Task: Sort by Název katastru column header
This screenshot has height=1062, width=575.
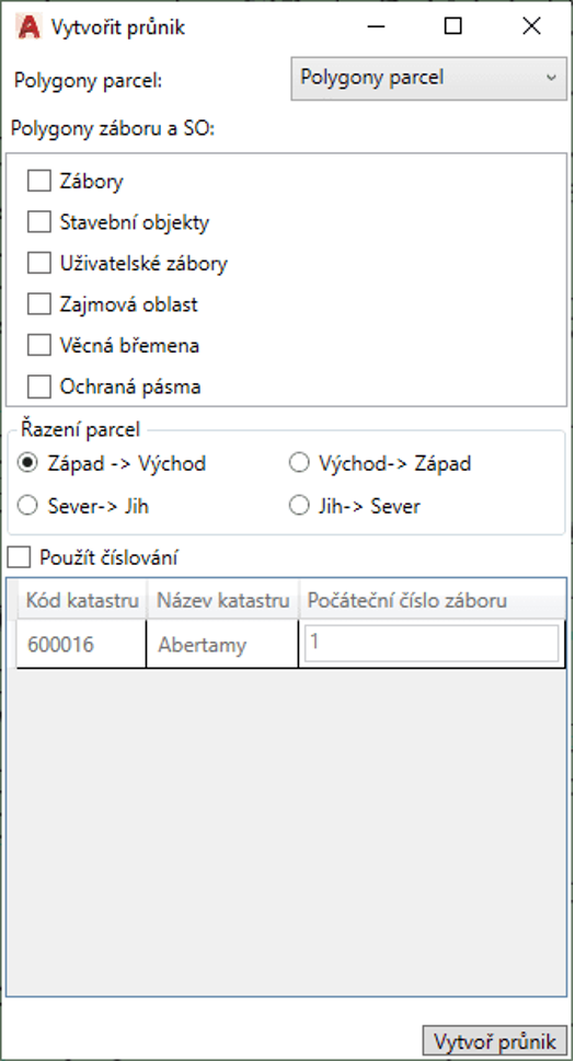Action: (x=223, y=600)
